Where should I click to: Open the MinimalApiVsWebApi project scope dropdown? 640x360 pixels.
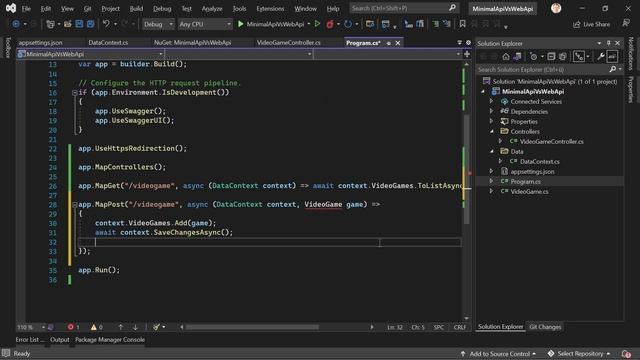pos(90,54)
